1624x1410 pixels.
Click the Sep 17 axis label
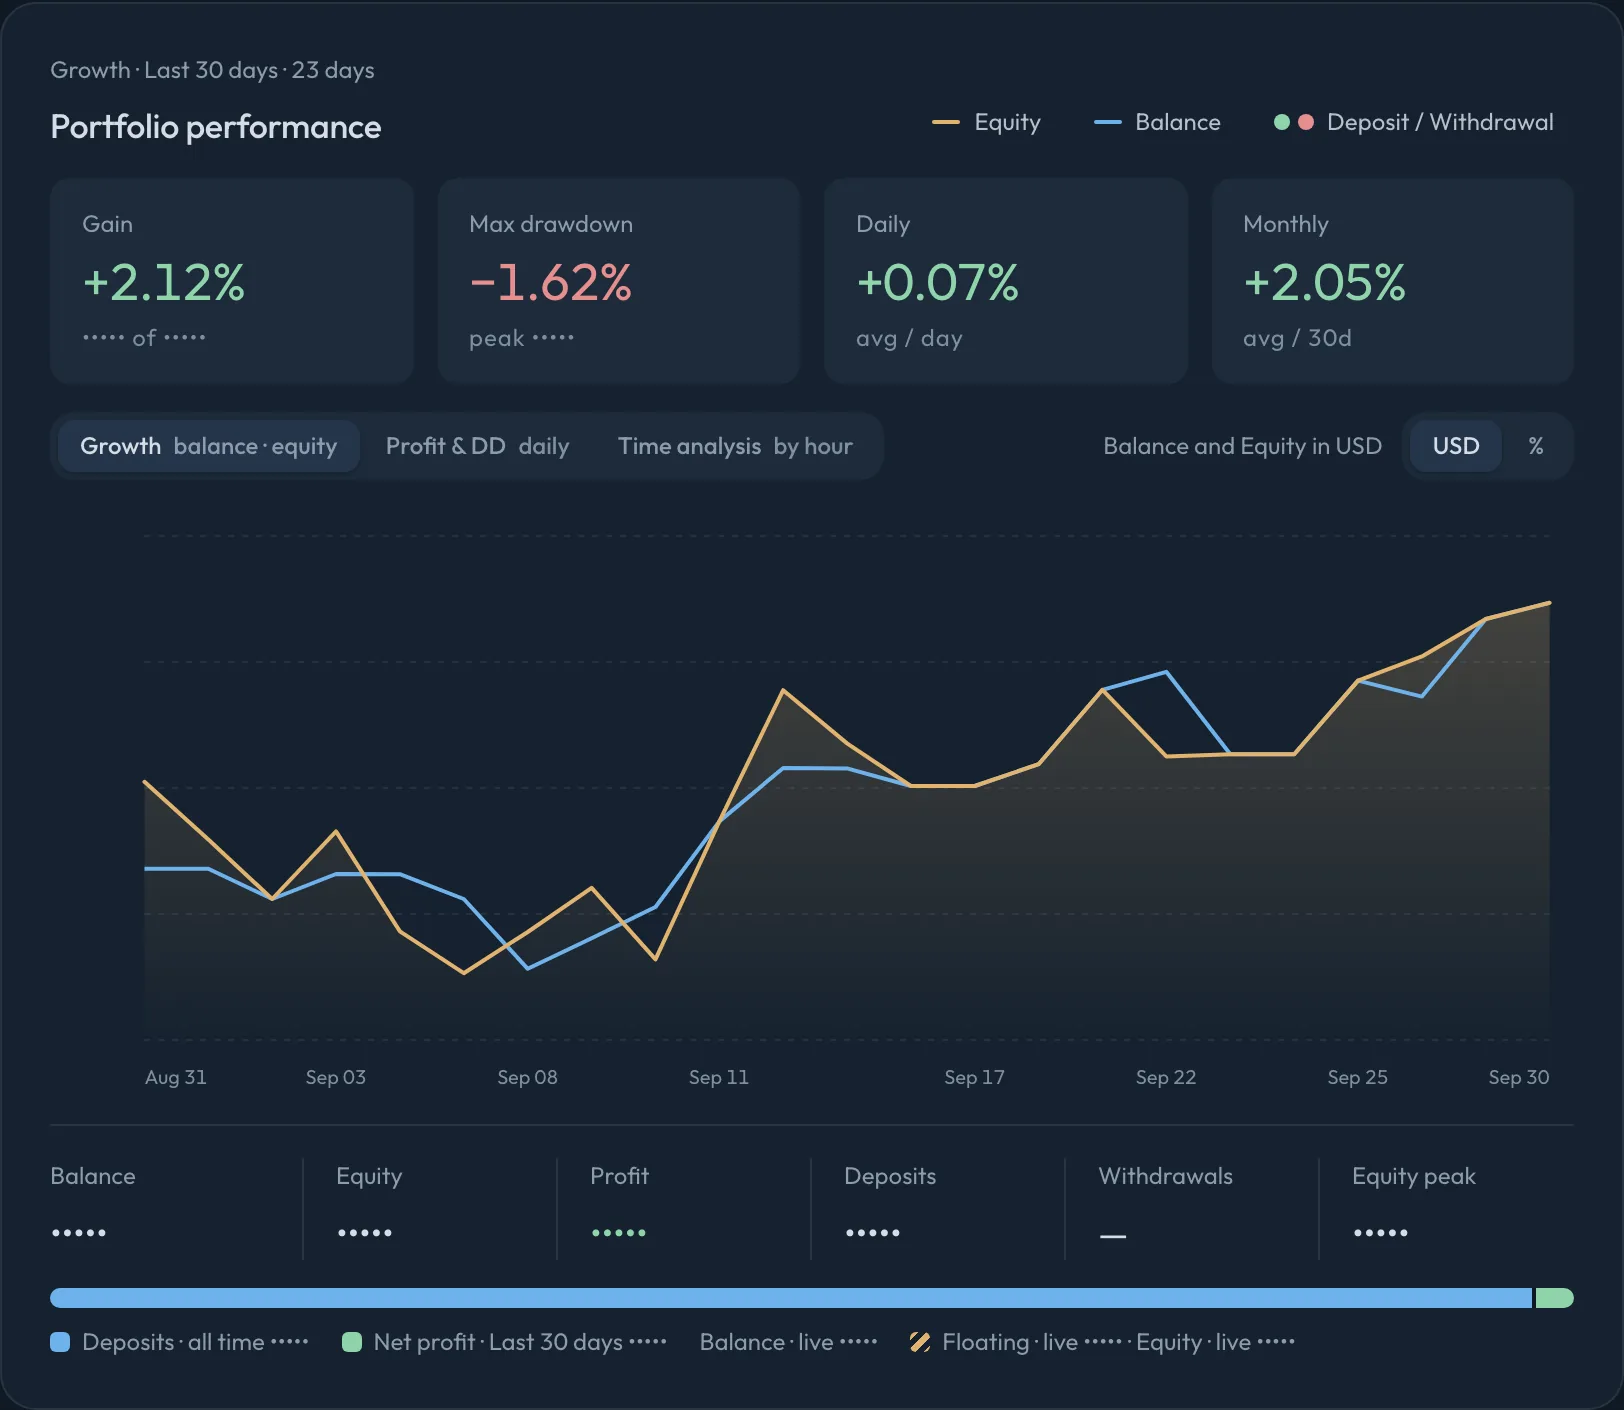[974, 1077]
